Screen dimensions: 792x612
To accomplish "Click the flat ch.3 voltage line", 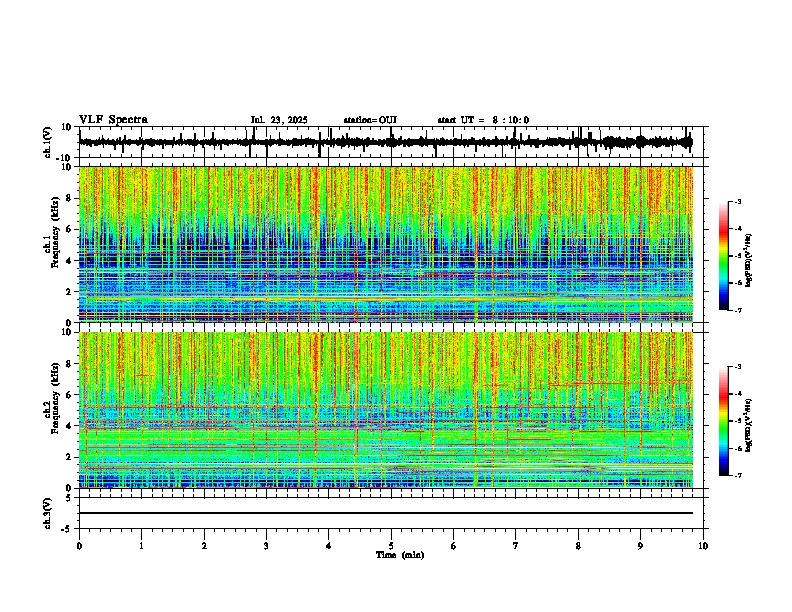I will coord(386,513).
